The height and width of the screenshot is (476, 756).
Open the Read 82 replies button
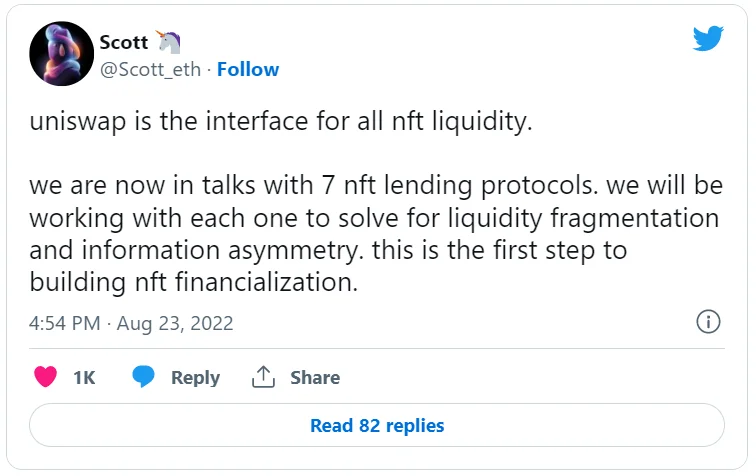click(377, 425)
